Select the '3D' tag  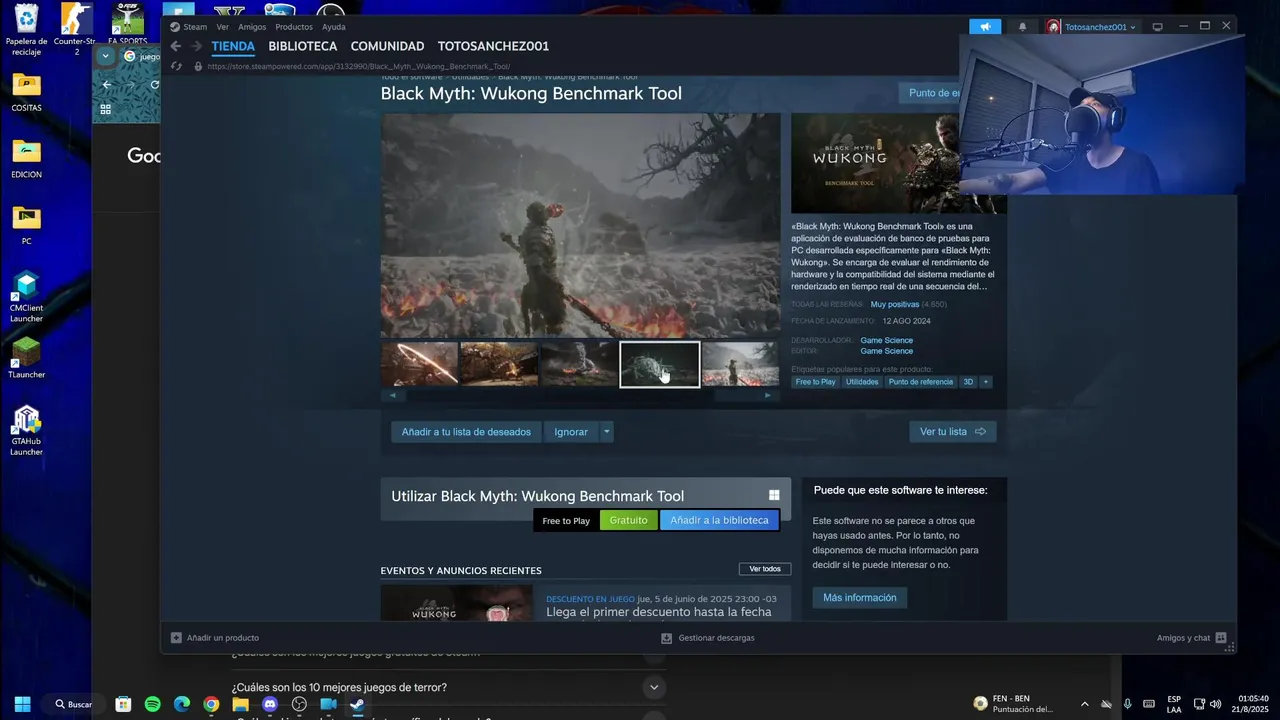(968, 382)
